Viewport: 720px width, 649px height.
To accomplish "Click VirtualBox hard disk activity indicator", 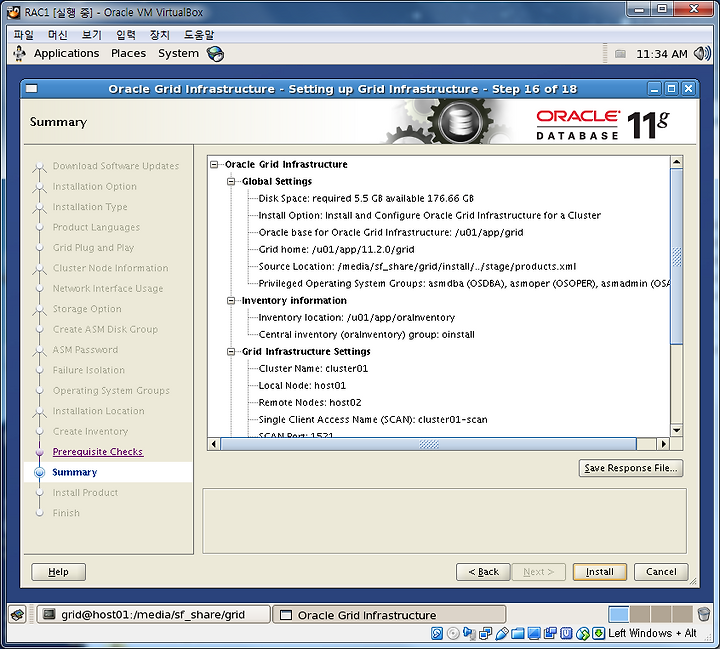I will click(x=437, y=633).
